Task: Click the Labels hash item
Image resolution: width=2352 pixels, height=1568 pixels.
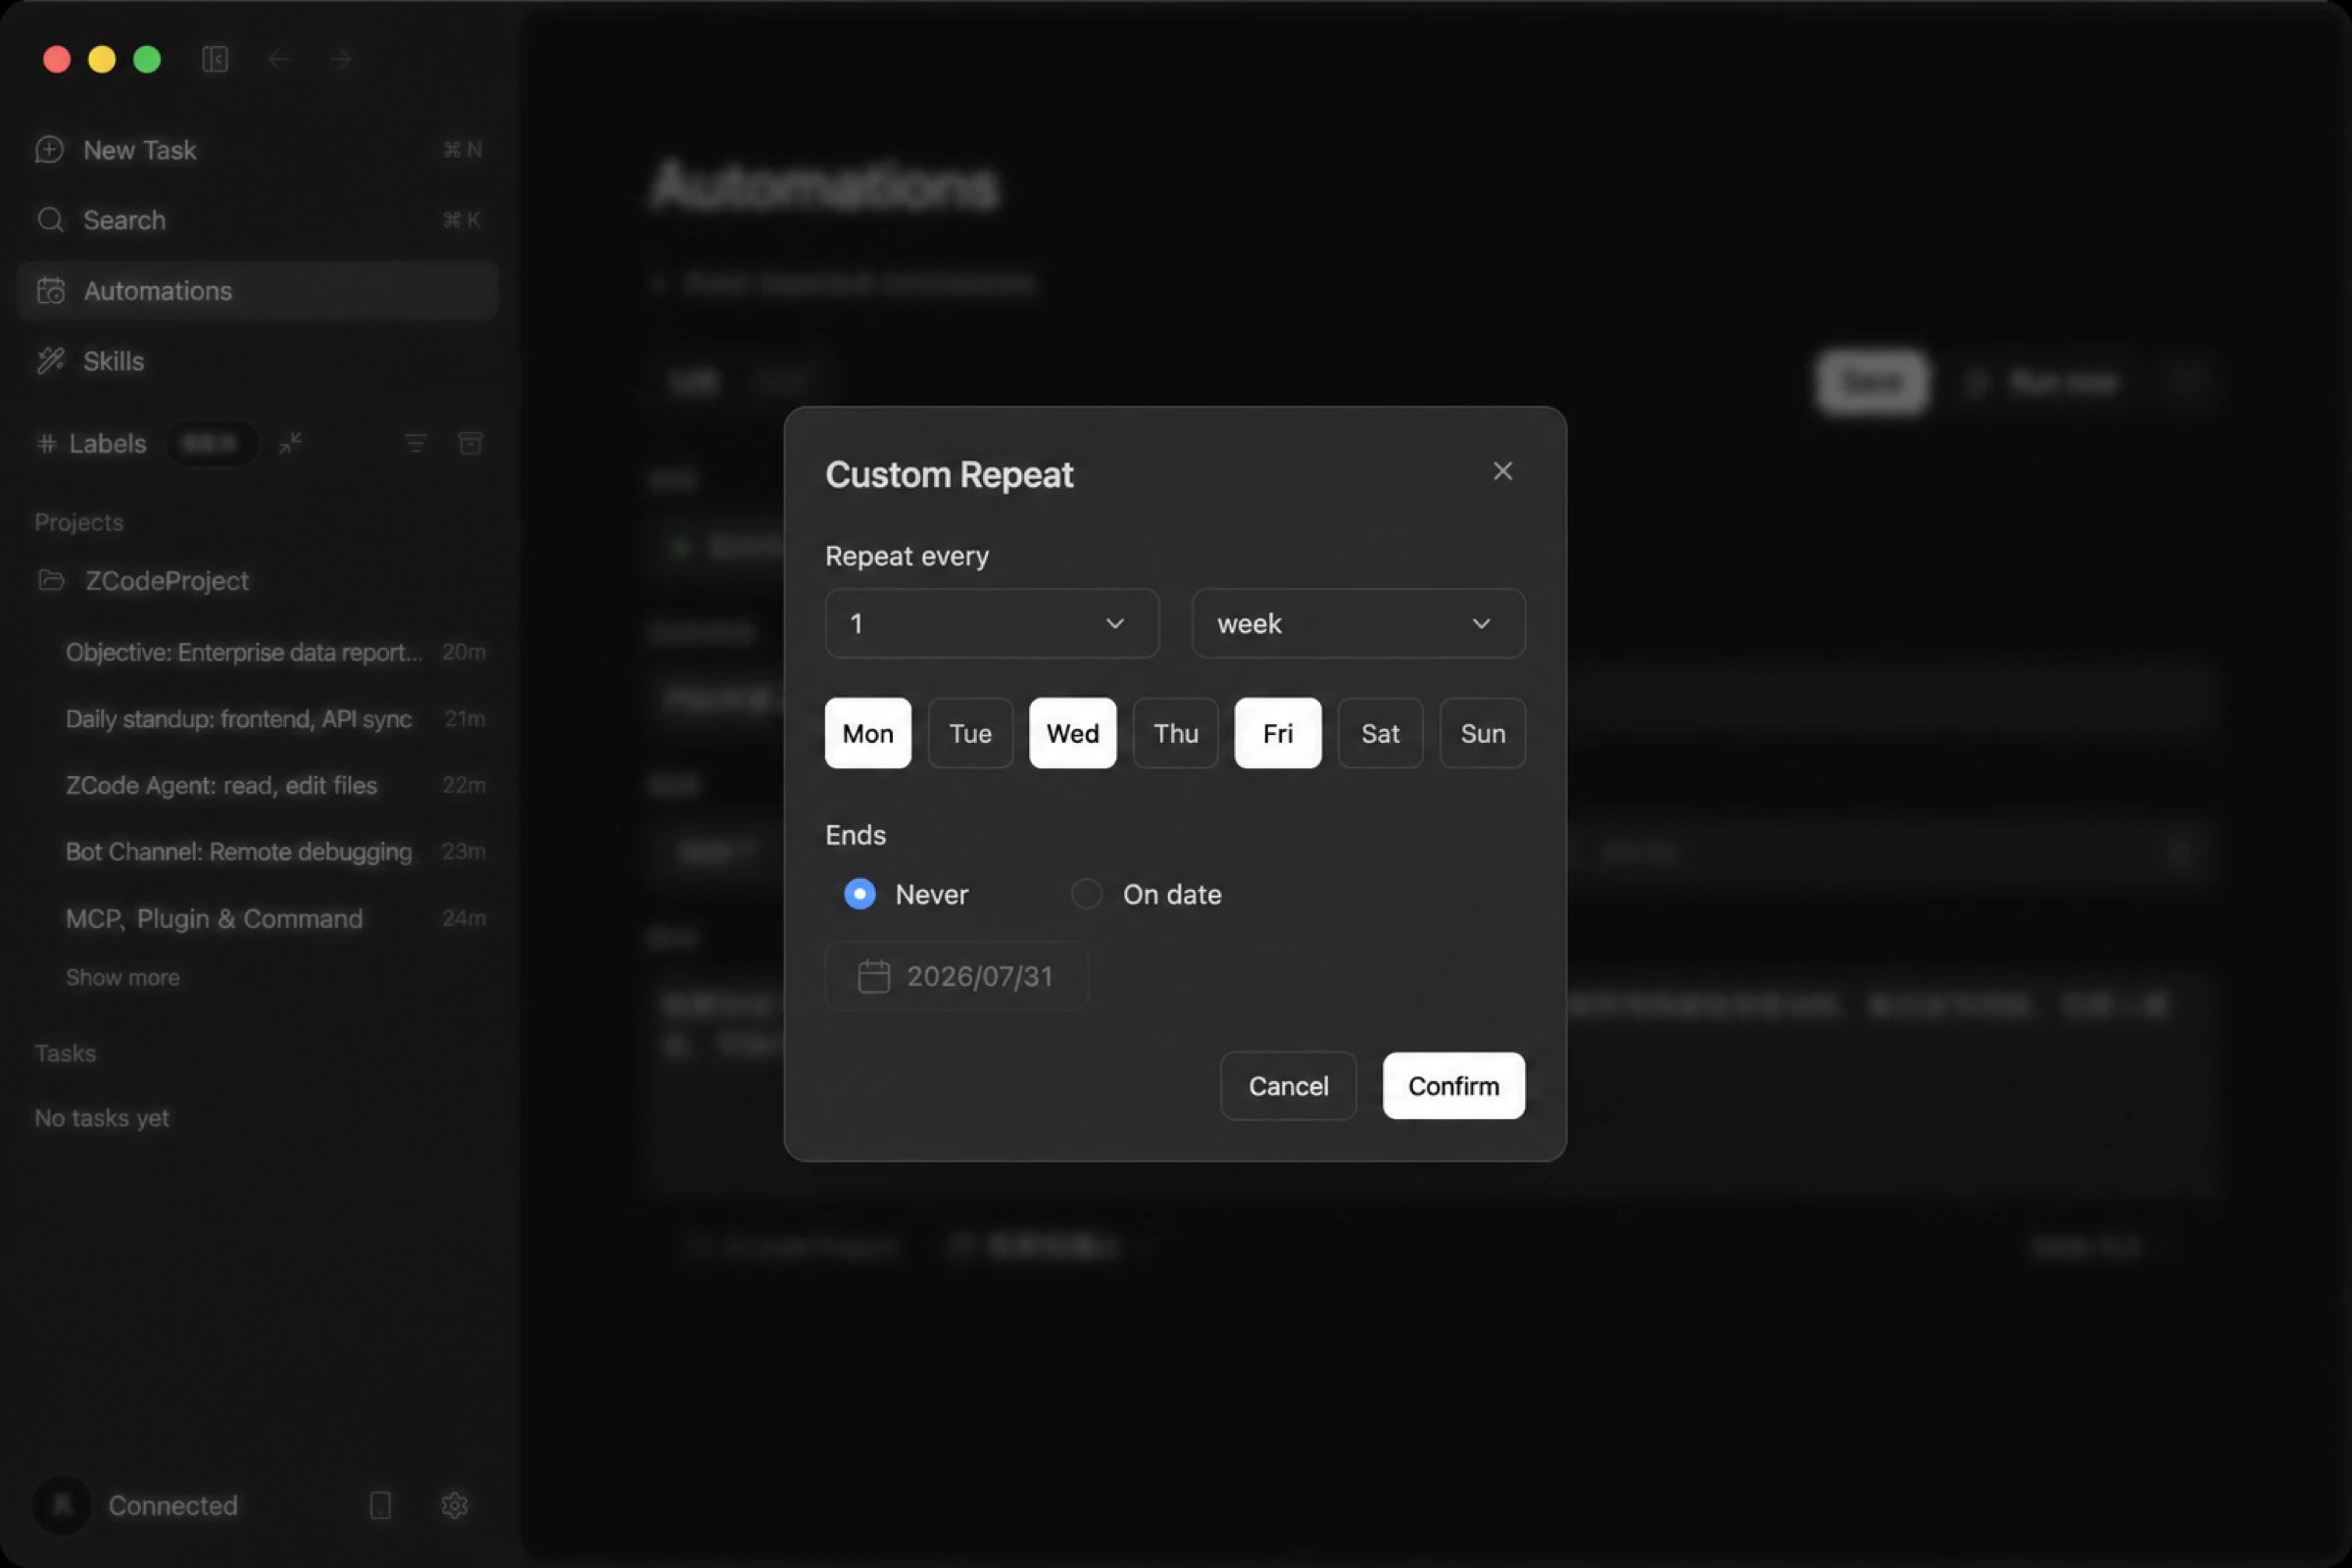Action: (91, 443)
